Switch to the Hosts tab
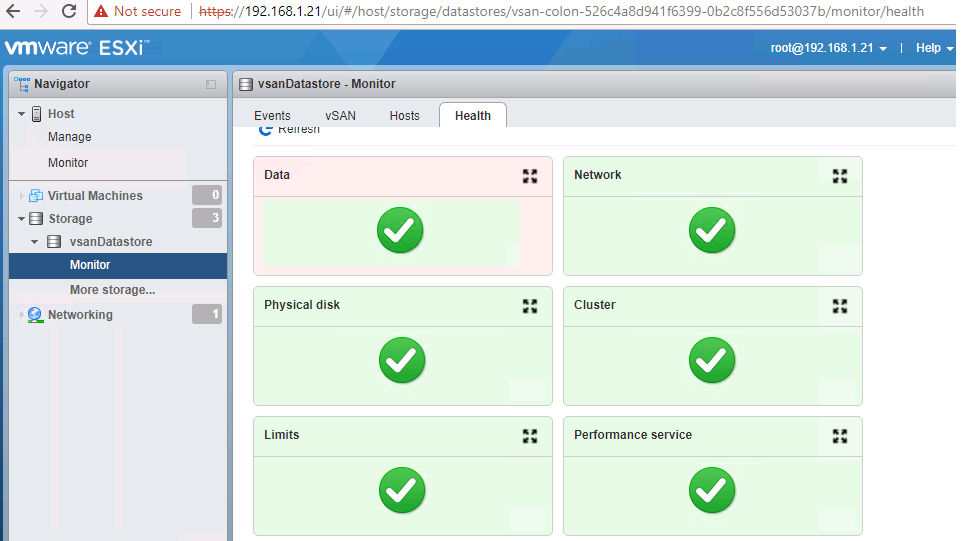The height and width of the screenshot is (541, 962). [x=404, y=116]
